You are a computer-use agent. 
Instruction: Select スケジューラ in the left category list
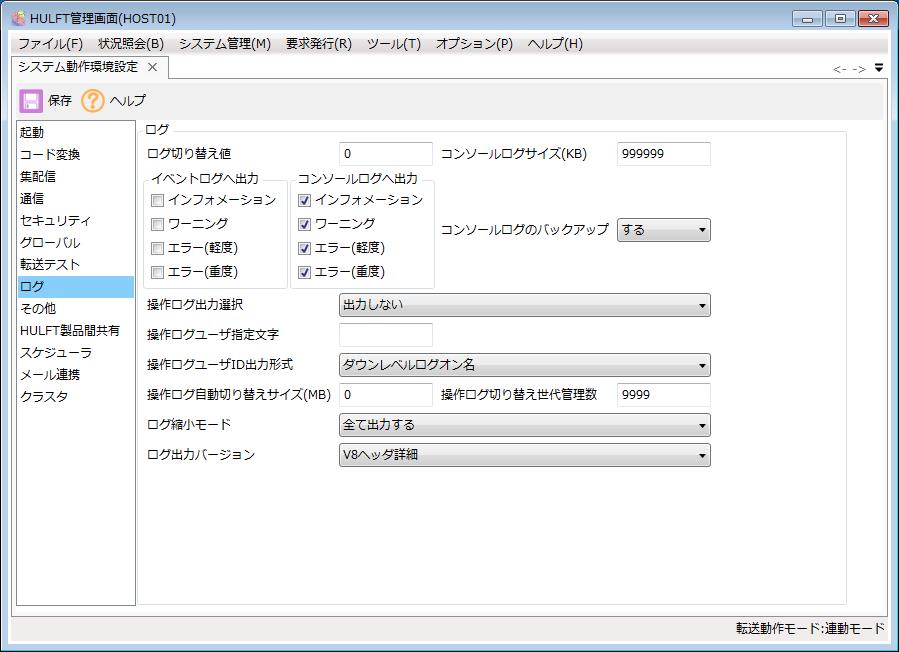(x=55, y=352)
